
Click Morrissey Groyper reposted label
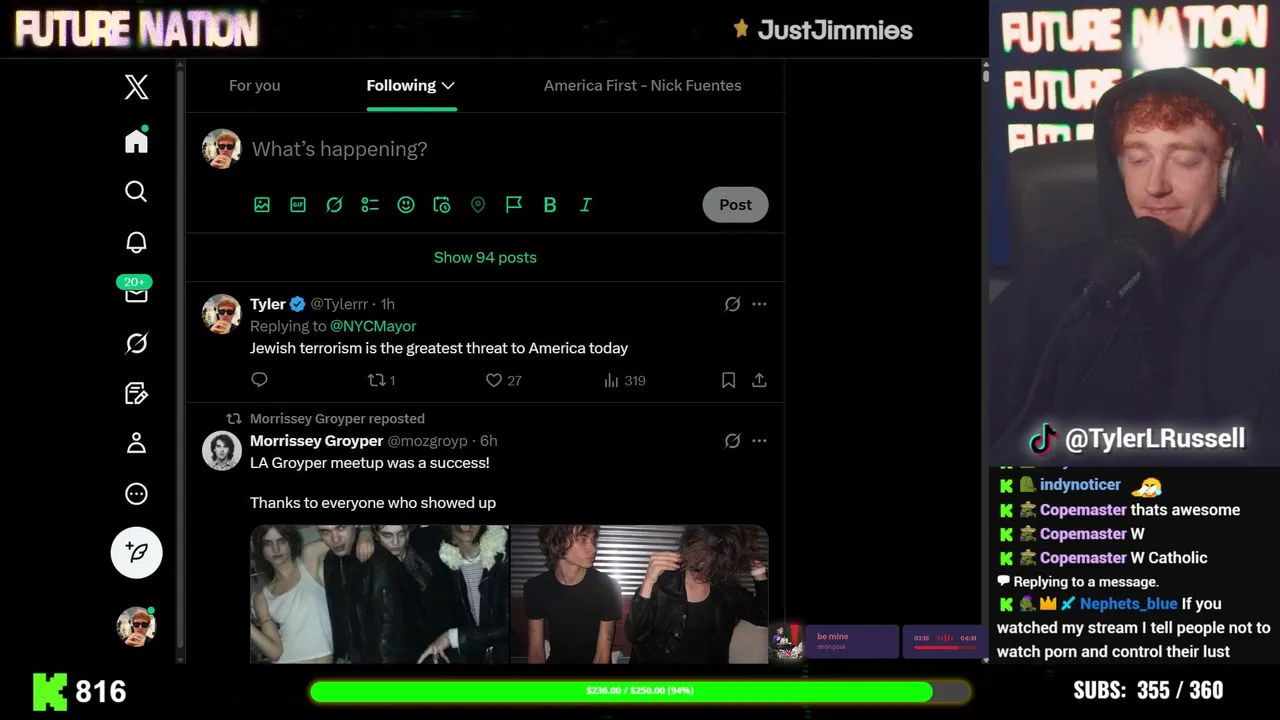tap(337, 419)
